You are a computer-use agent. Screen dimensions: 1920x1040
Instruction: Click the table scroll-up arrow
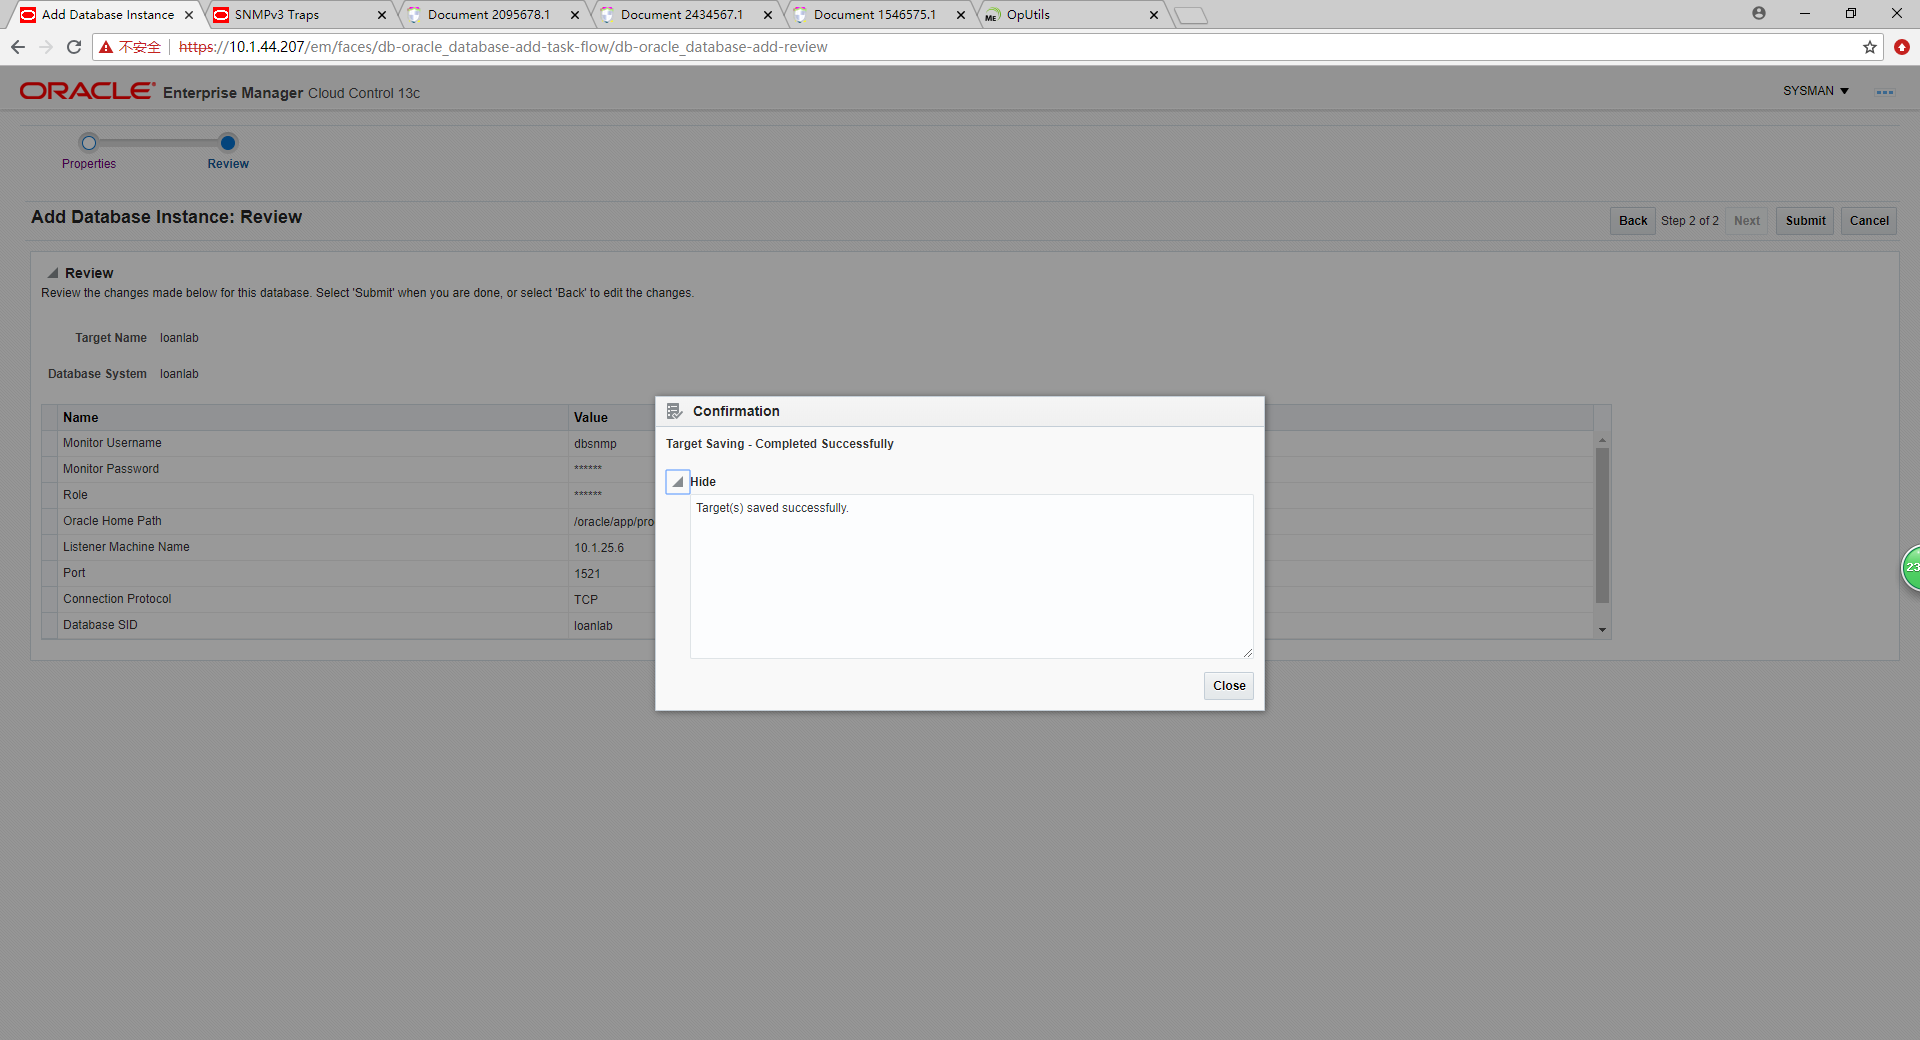1602,440
